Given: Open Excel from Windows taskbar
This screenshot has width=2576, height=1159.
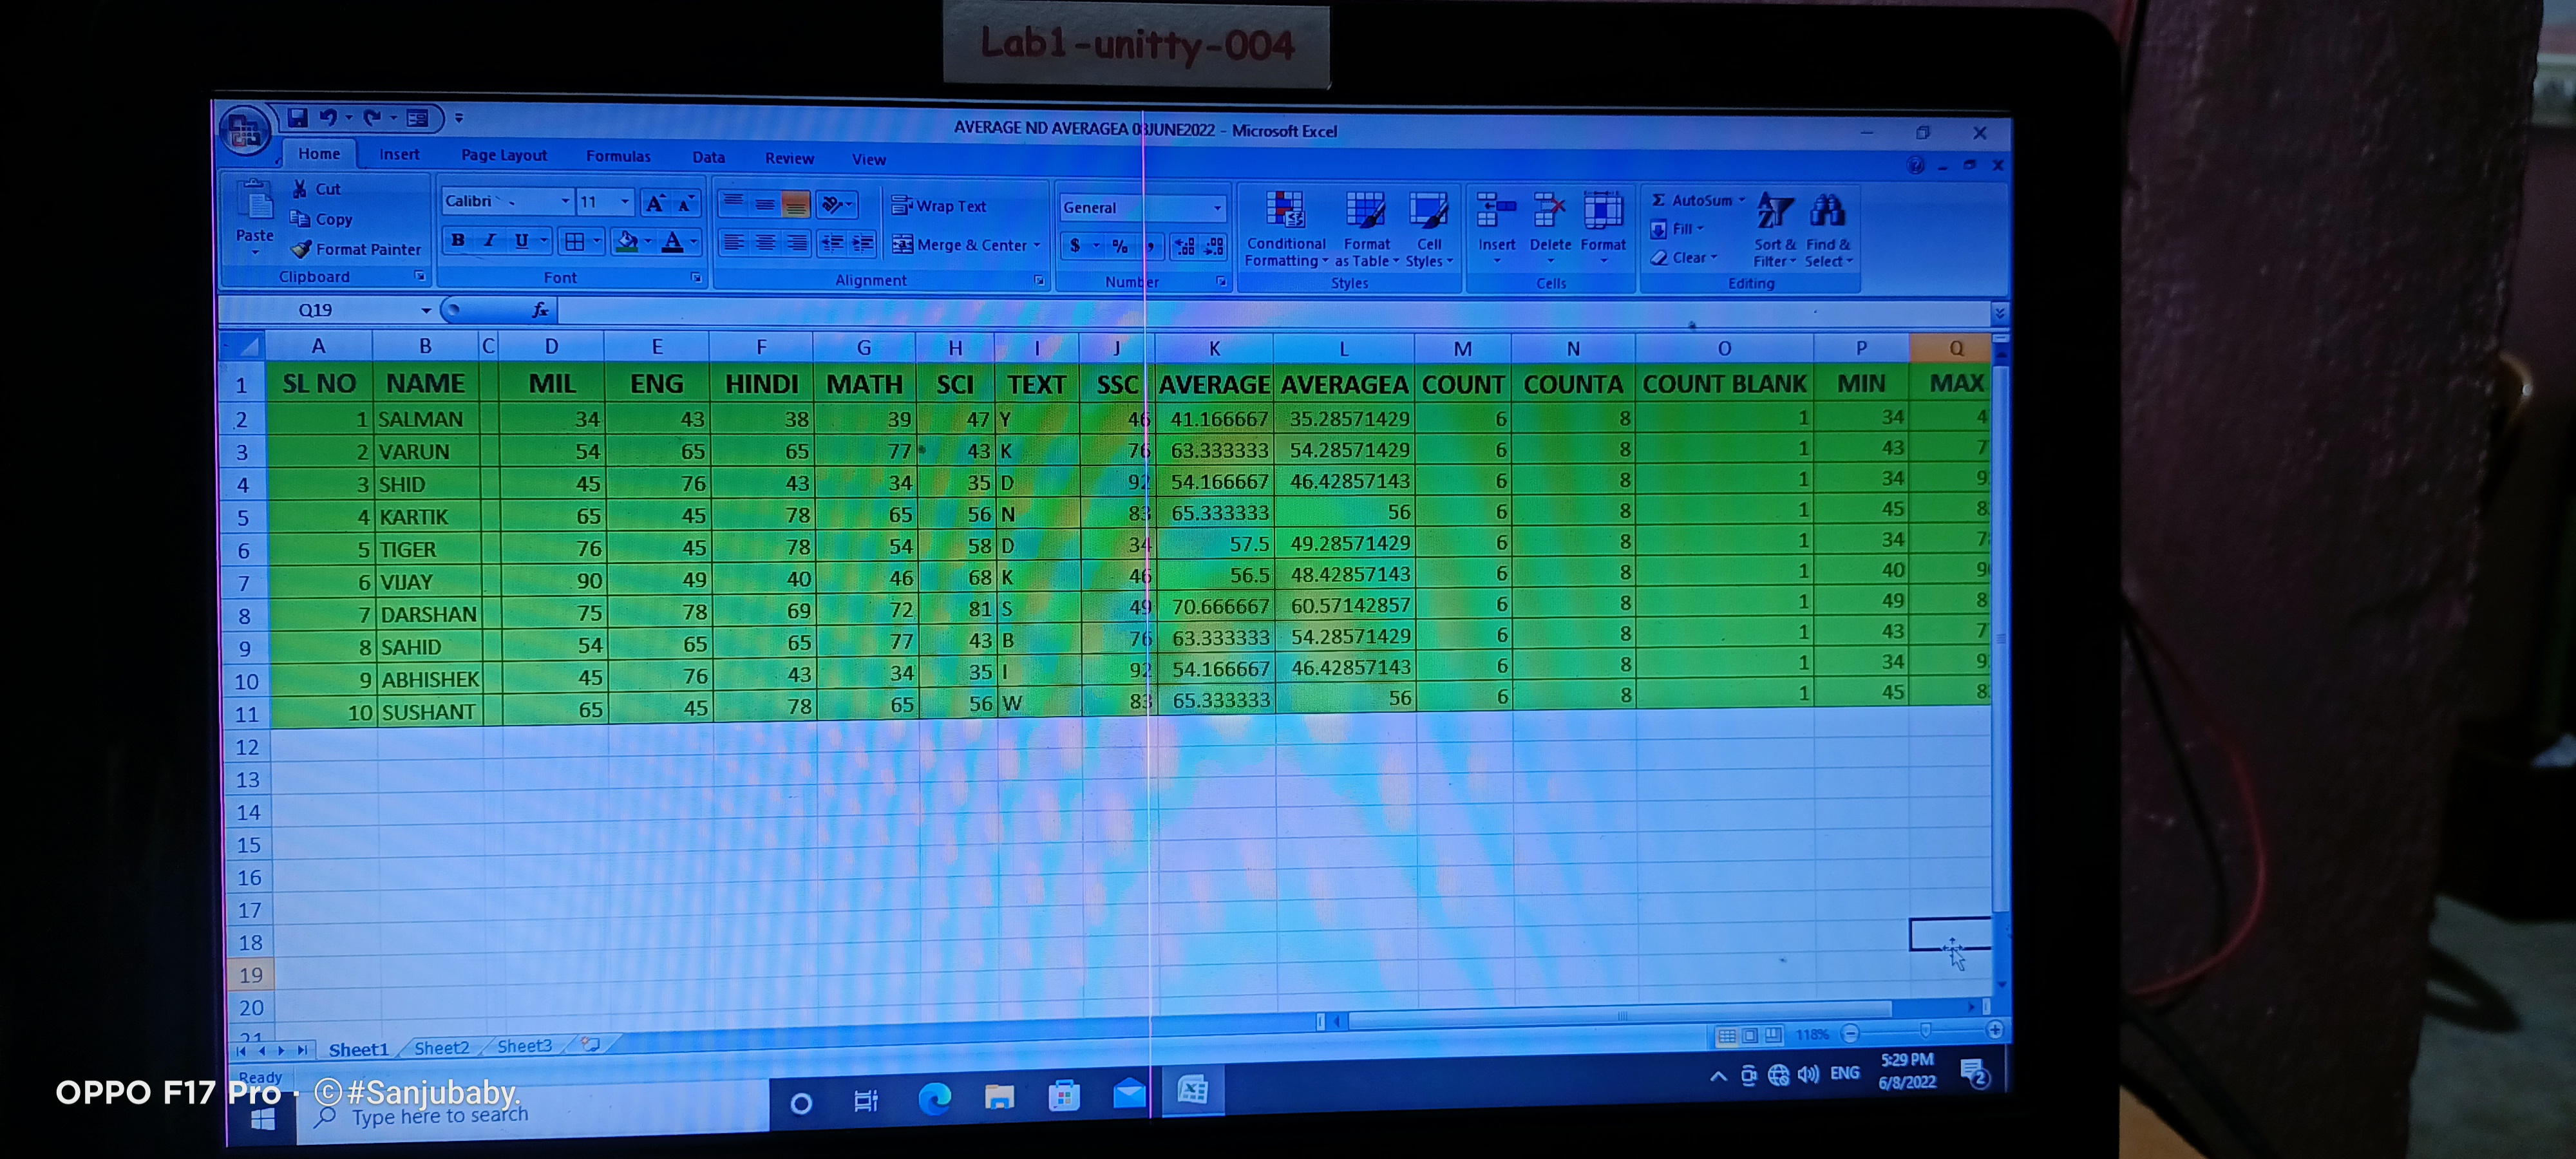Looking at the screenshot, I should [1192, 1091].
